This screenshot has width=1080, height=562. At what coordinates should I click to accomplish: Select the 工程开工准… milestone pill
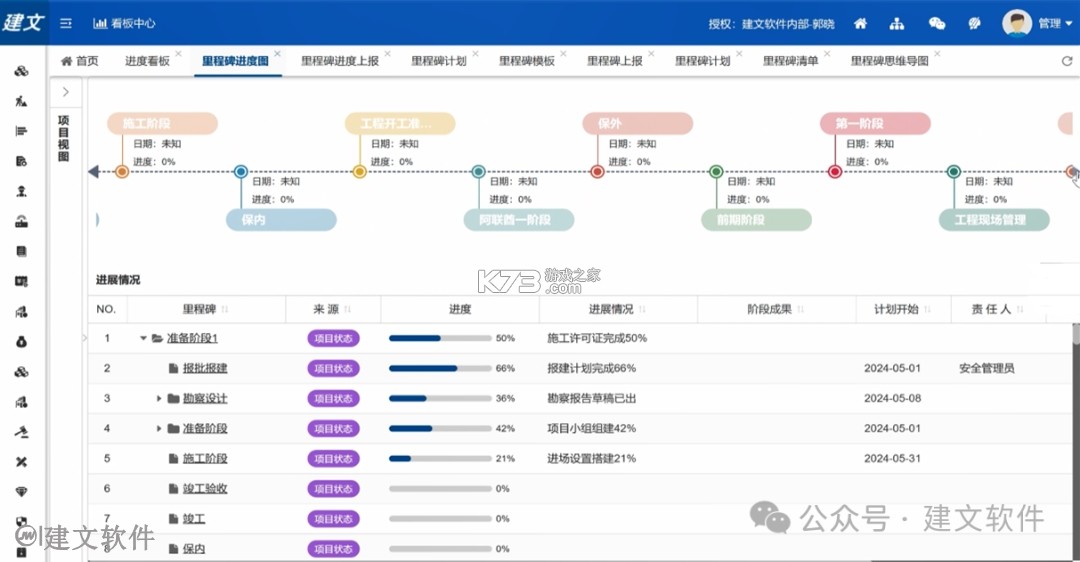point(400,123)
